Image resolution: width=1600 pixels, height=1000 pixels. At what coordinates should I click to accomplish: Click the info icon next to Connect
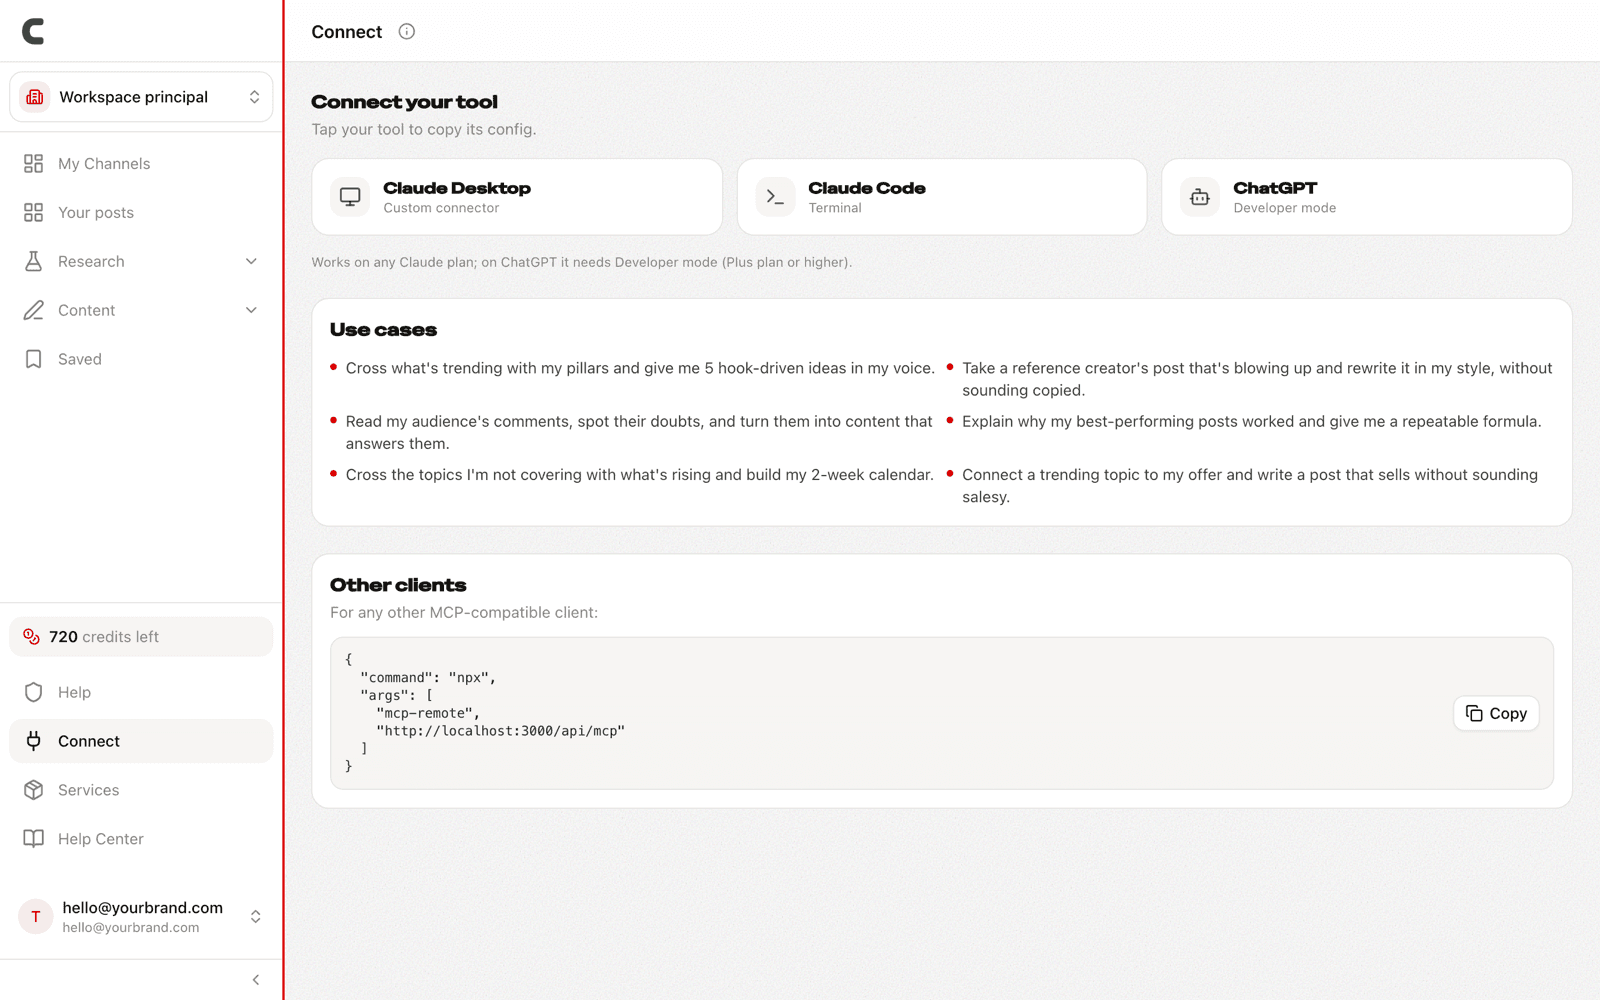coord(407,31)
